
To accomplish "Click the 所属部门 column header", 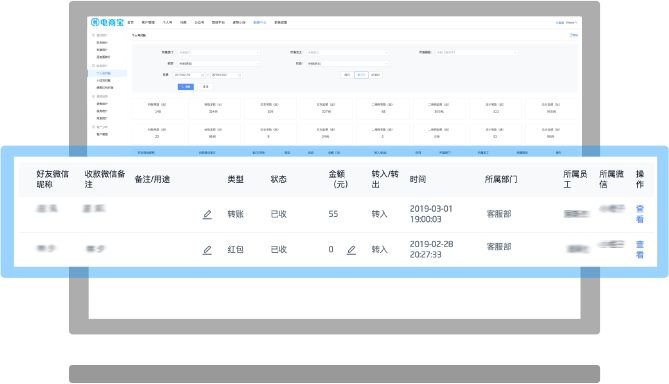I will [x=501, y=179].
